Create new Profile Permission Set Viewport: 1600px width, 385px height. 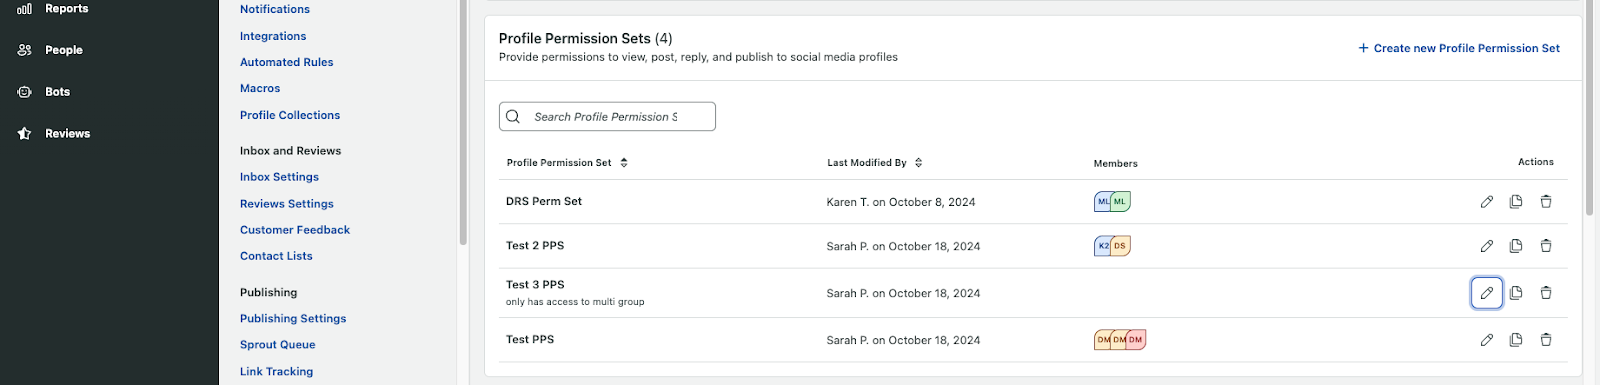[x=1459, y=48]
